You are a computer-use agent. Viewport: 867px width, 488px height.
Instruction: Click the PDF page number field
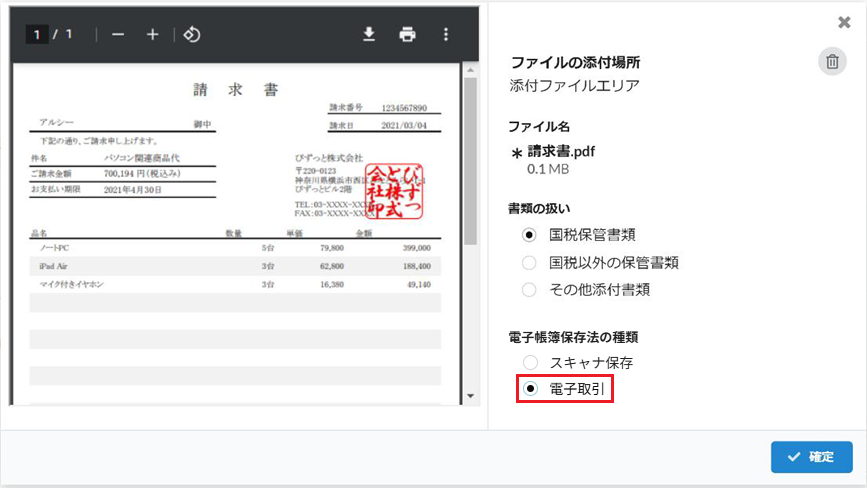point(38,35)
